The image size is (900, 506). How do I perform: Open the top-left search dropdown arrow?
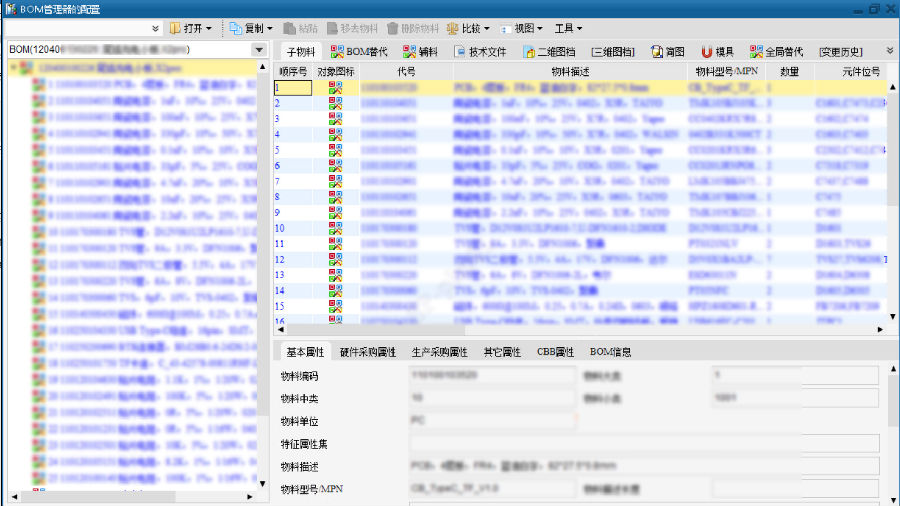click(155, 29)
